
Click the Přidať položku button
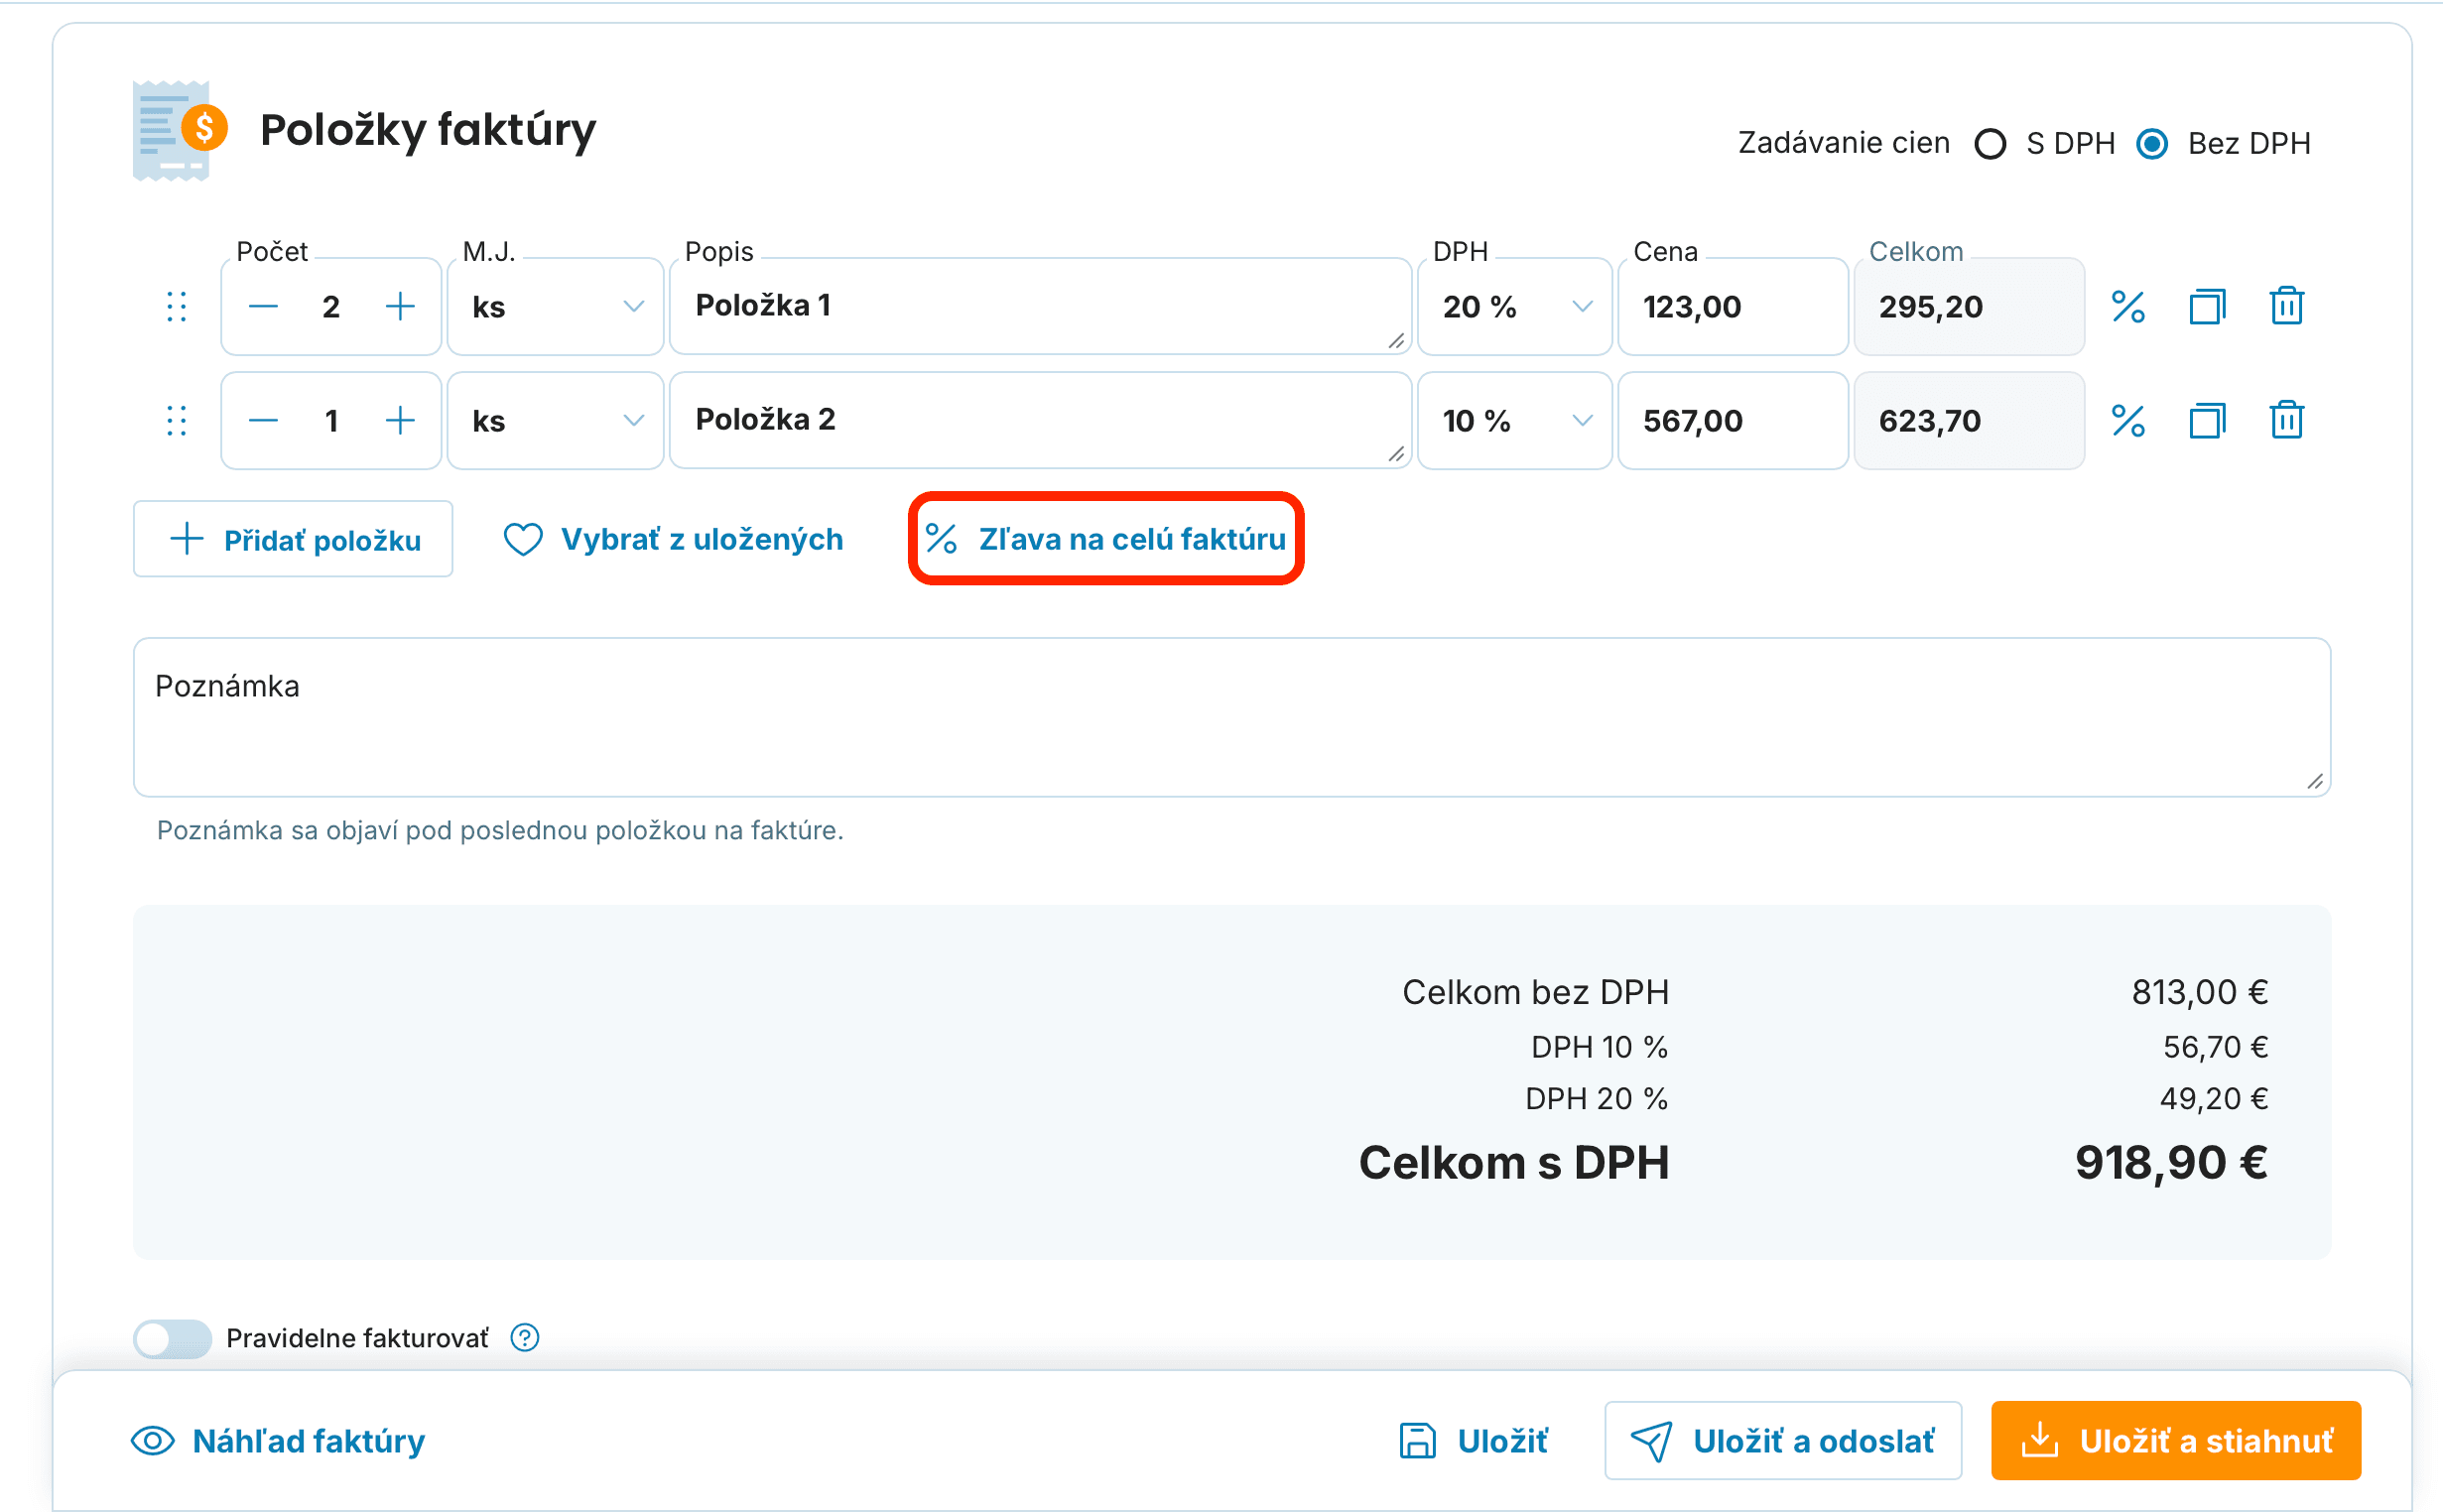tap(293, 539)
